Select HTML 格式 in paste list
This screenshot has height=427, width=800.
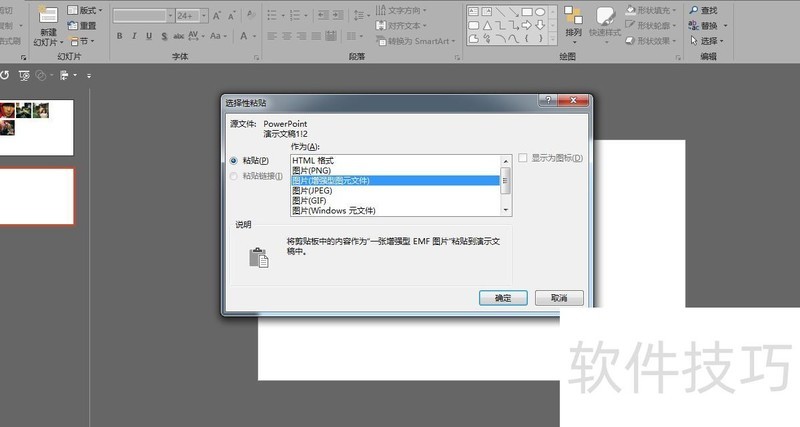(395, 161)
